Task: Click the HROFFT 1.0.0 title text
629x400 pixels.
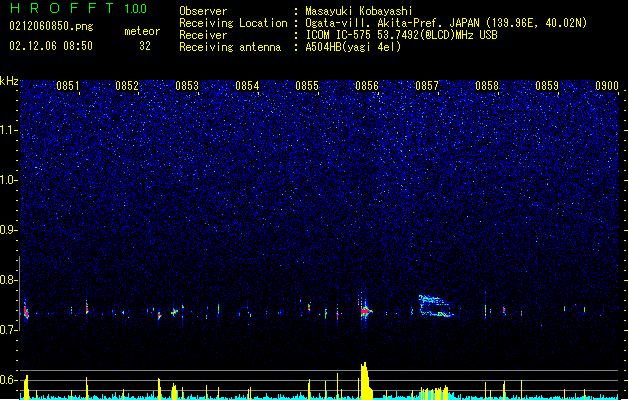Action: coord(79,8)
